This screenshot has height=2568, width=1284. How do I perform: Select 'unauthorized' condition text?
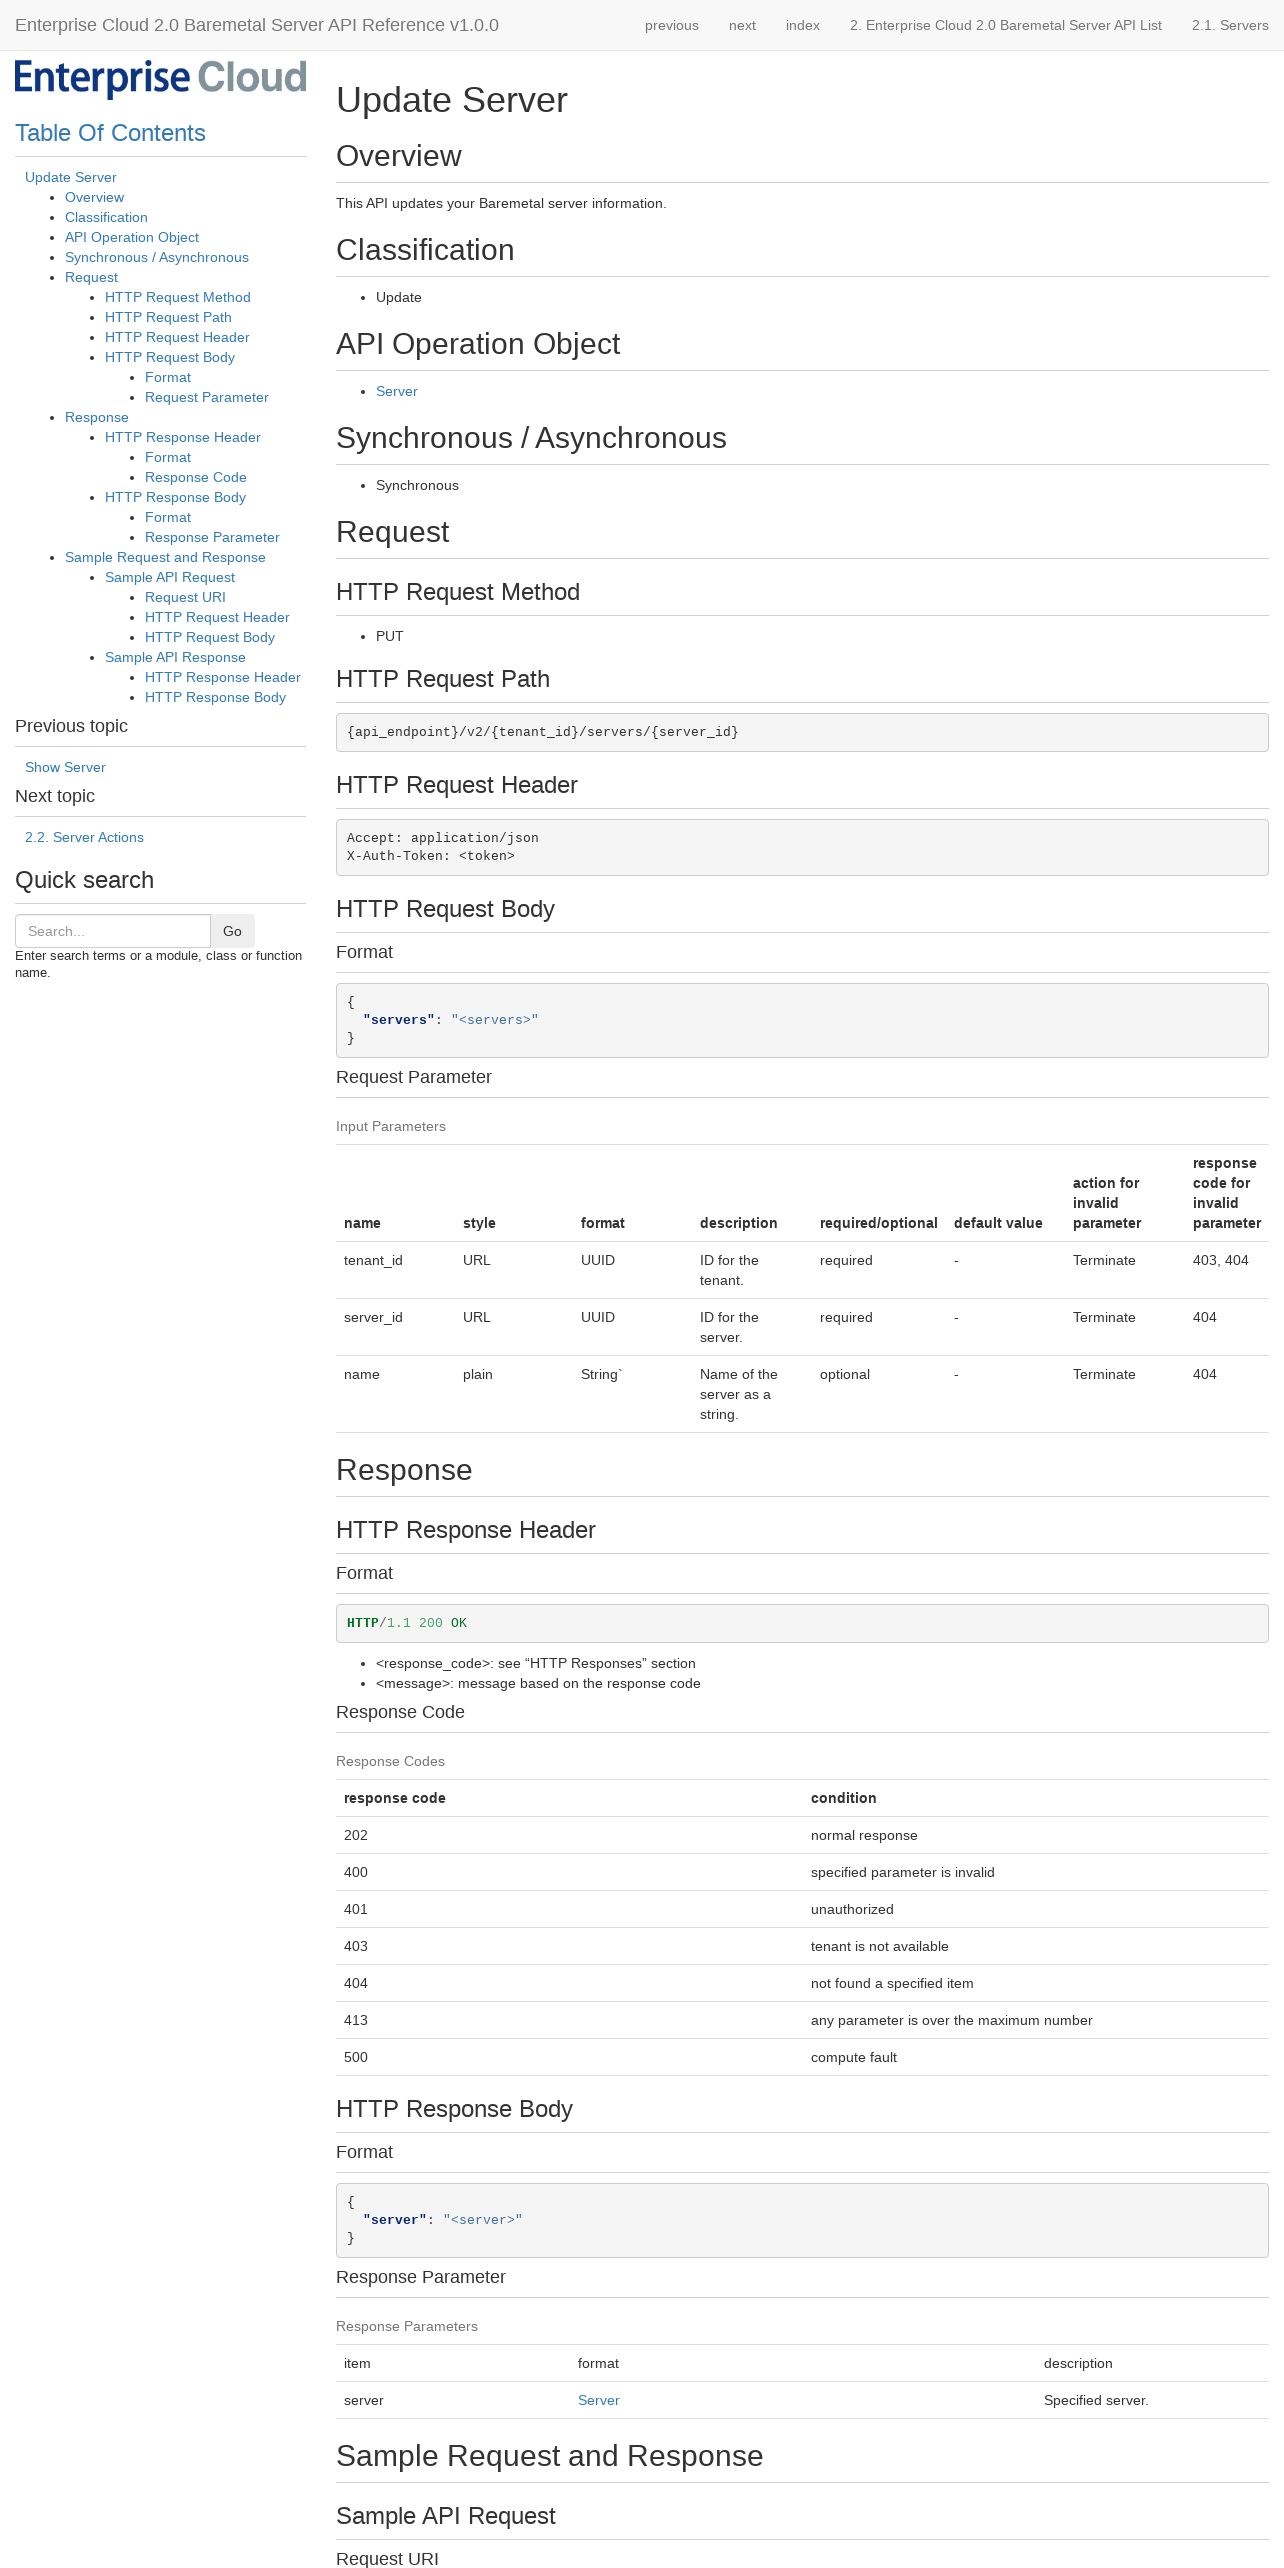852,1909
